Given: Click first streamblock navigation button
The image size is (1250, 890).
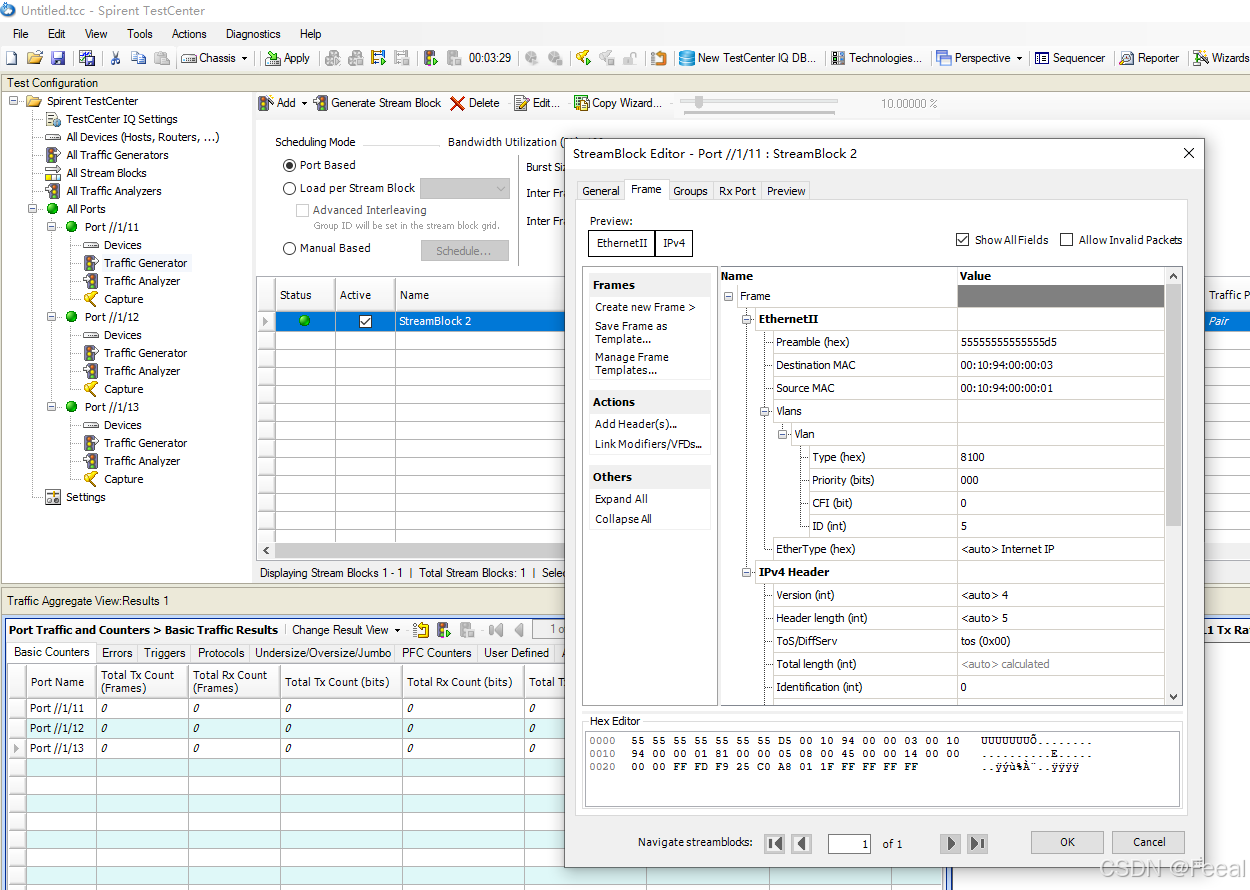Looking at the screenshot, I should pos(774,843).
